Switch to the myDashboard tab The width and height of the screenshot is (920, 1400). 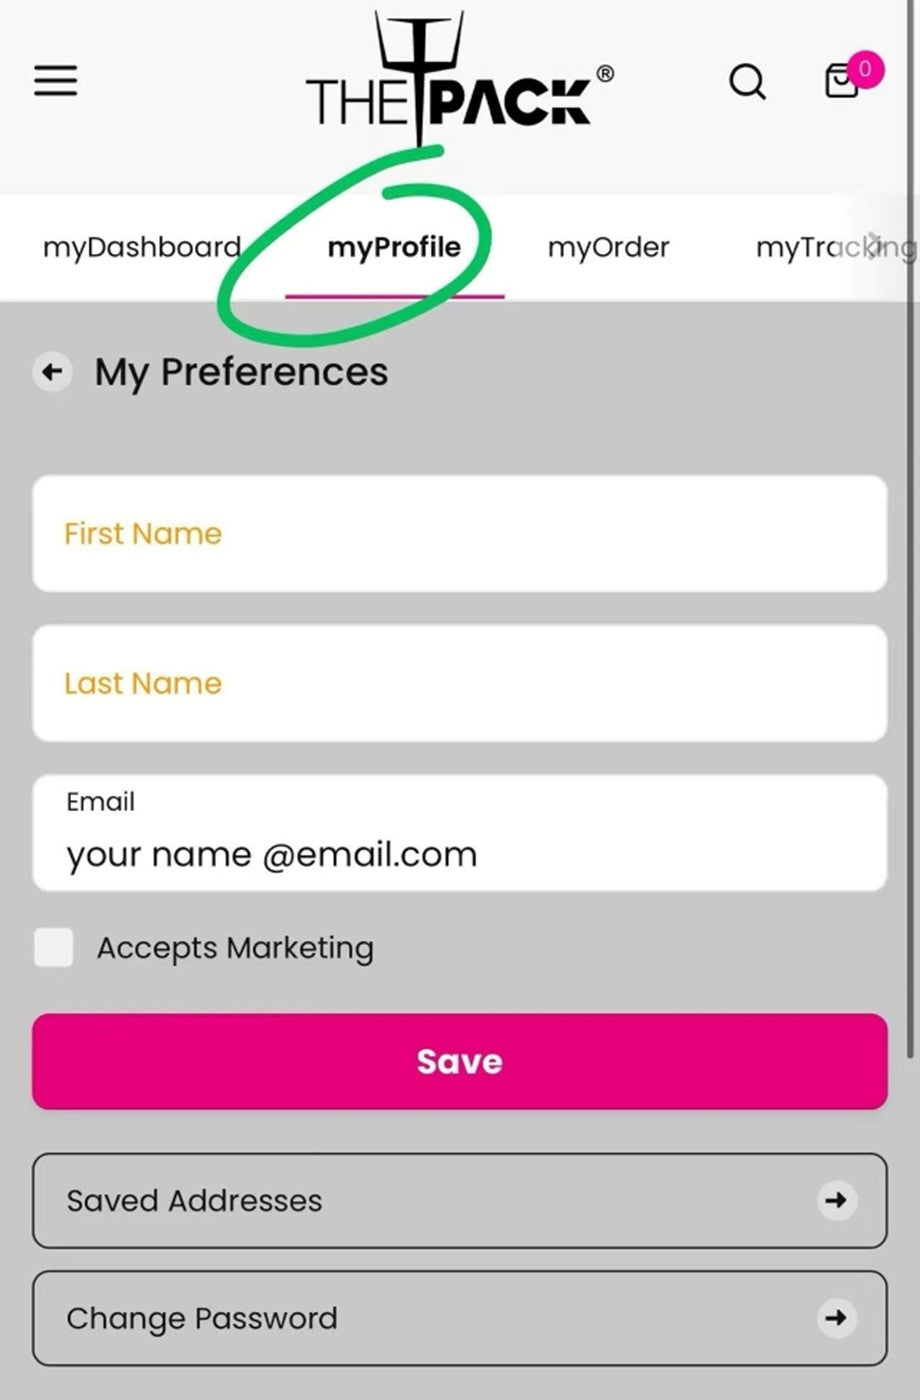(142, 247)
